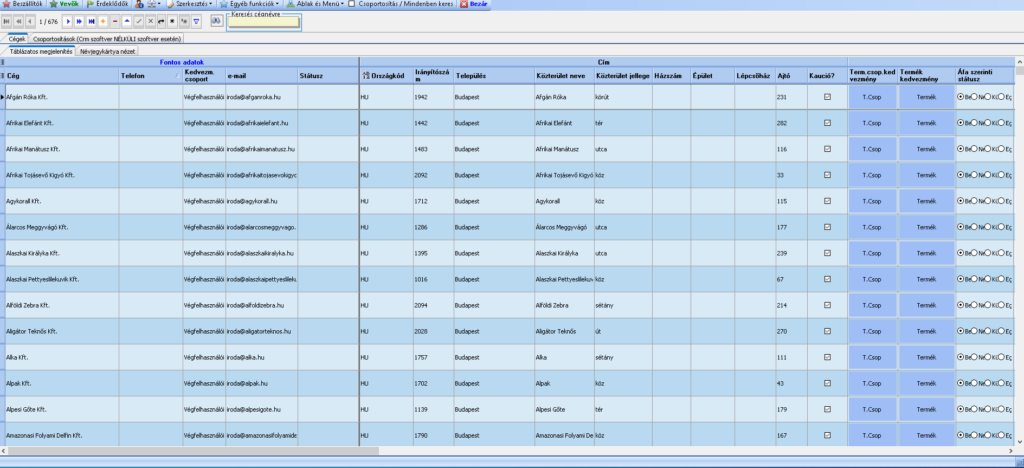Click the iroda@alka.hu email cell
The width and height of the screenshot is (1024, 468).
[262, 358]
